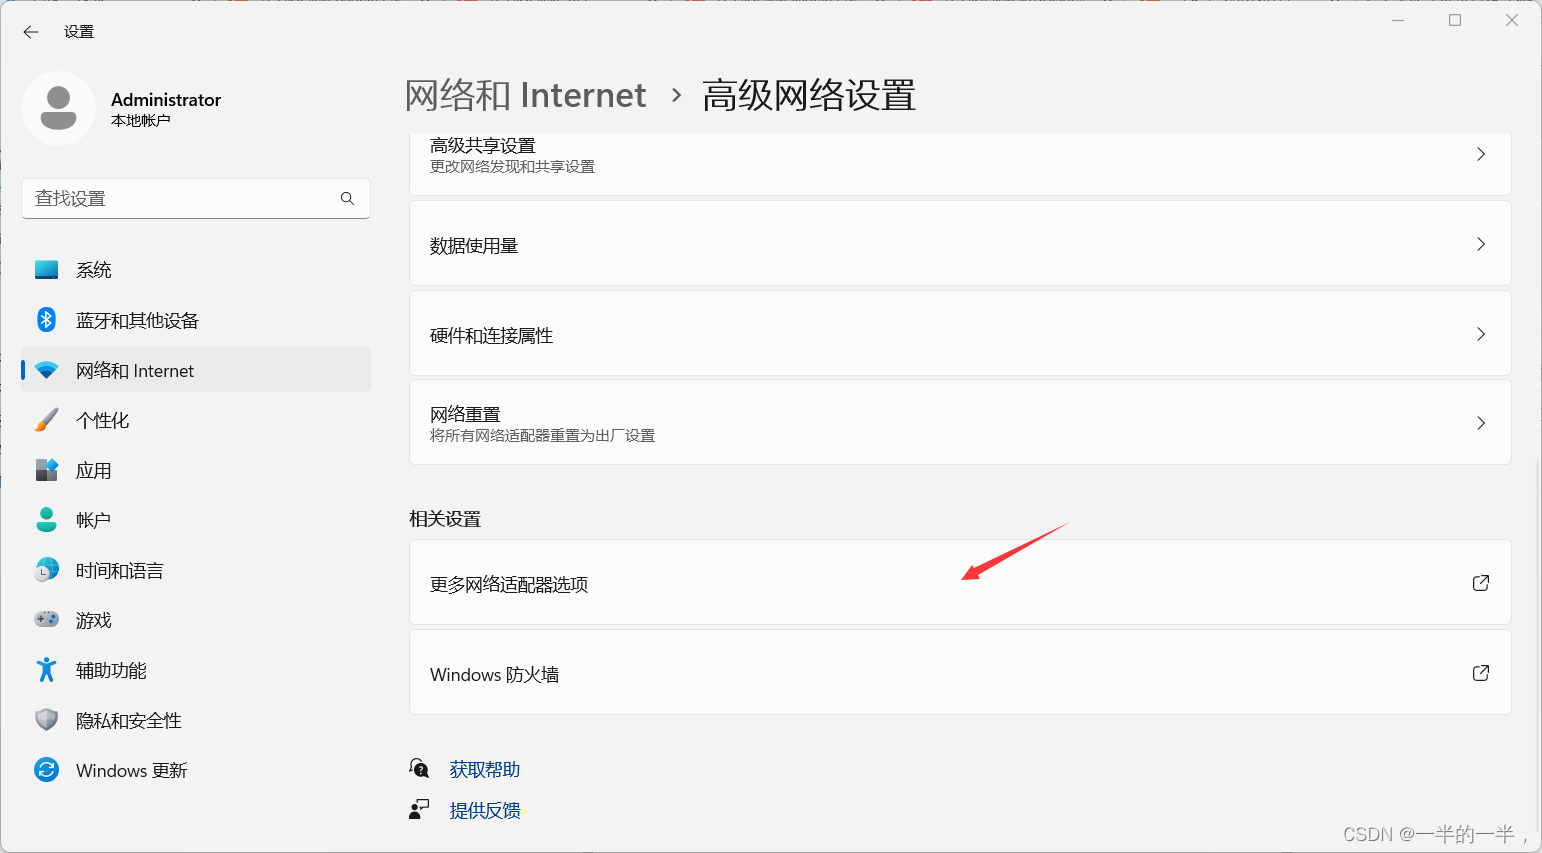Maximize the Settings window
Image resolution: width=1542 pixels, height=853 pixels.
(x=1455, y=20)
